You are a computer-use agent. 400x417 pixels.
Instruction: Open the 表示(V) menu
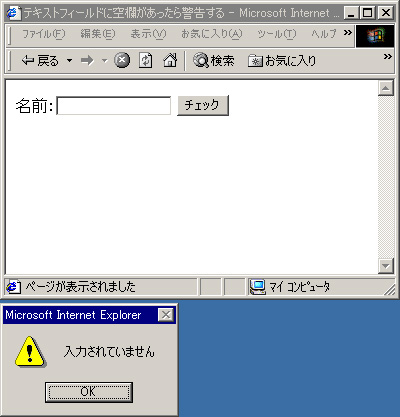click(x=148, y=34)
